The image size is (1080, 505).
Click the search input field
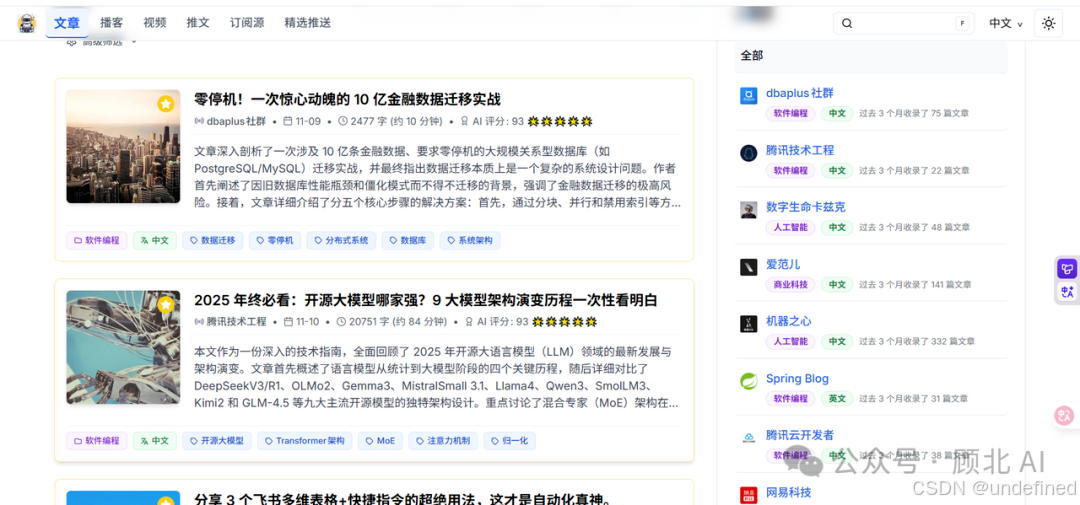point(905,23)
